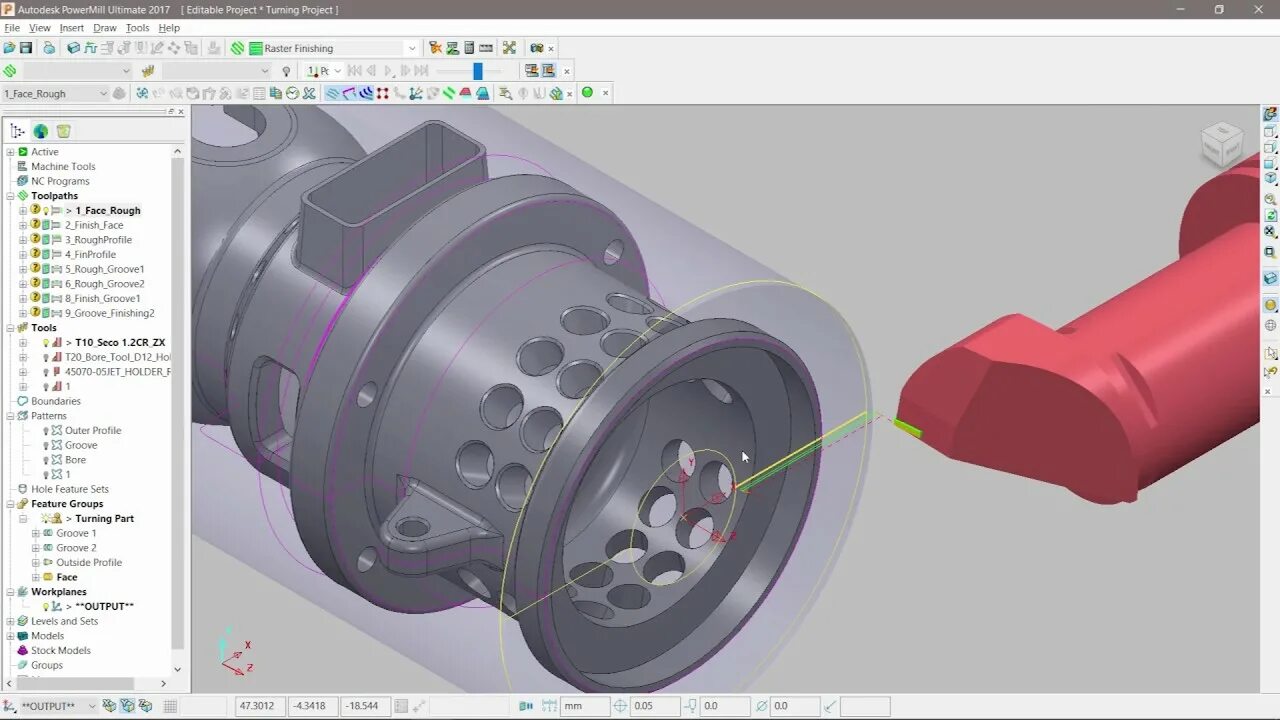Open the 1_Face_Rough active toolpath dropdown

coord(103,93)
